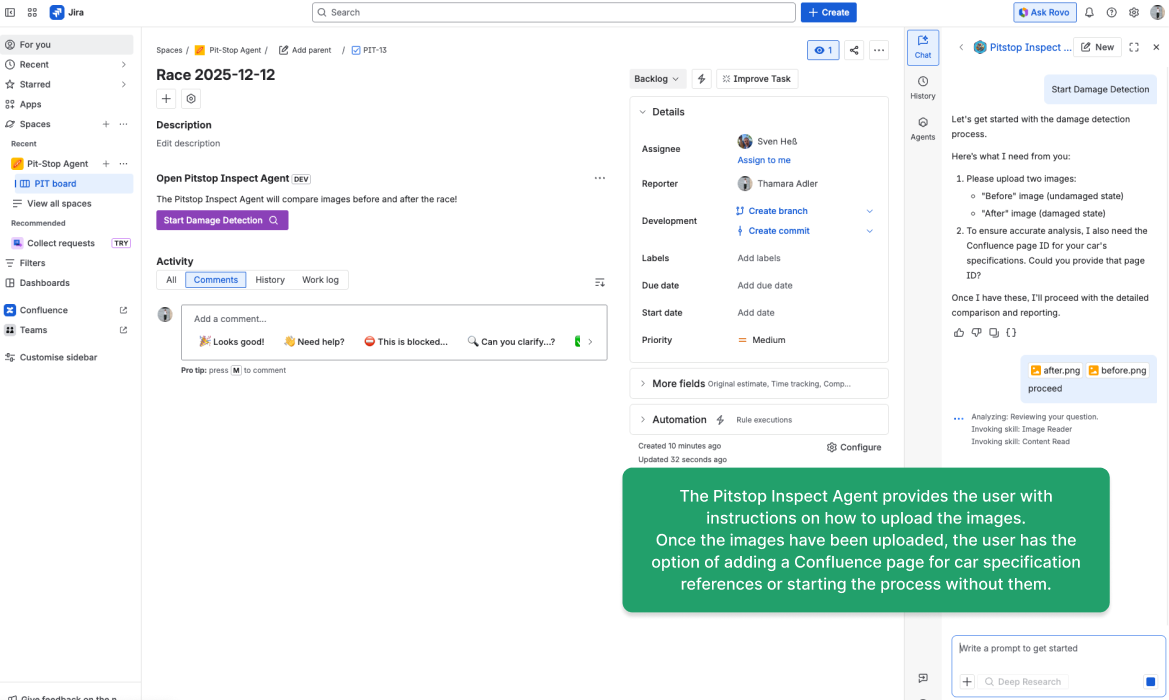Open For you in sidebar

[x=68, y=45]
